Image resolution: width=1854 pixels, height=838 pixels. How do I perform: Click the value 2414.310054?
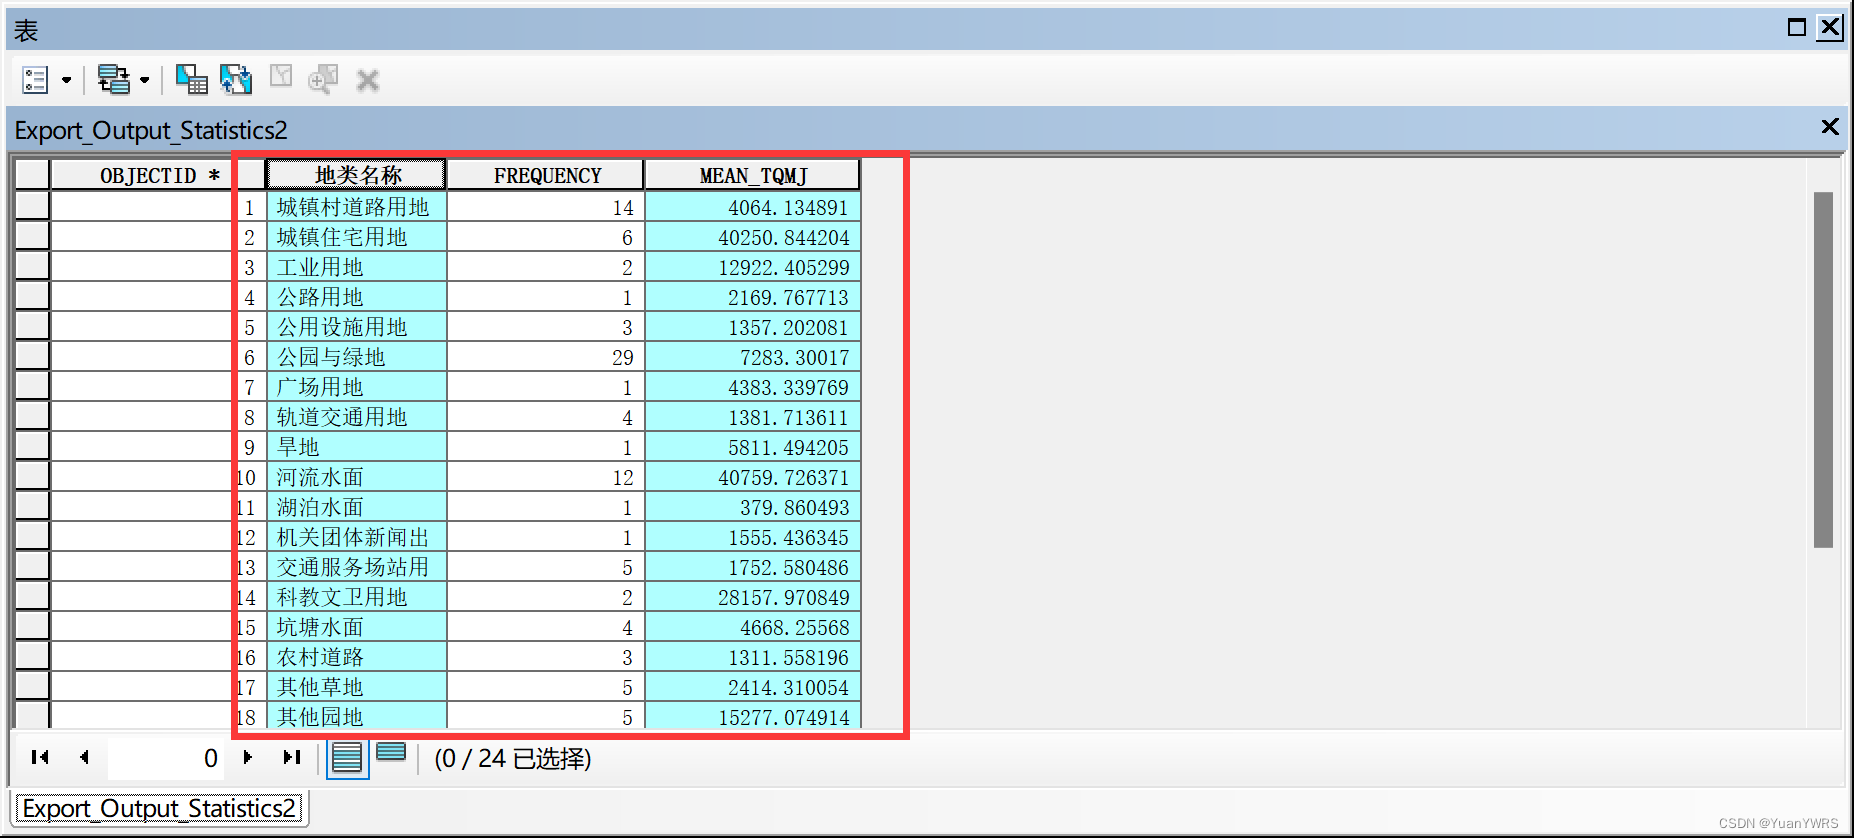coord(788,688)
